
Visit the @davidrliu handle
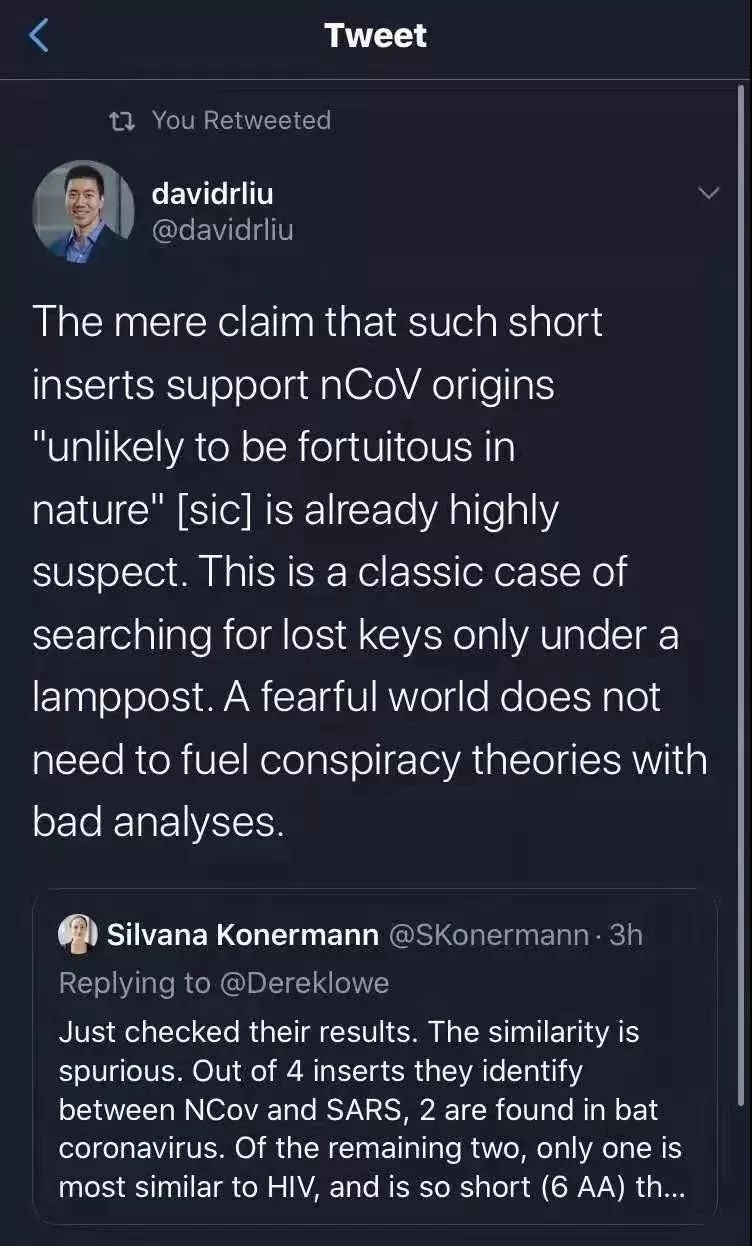pyautogui.click(x=222, y=229)
